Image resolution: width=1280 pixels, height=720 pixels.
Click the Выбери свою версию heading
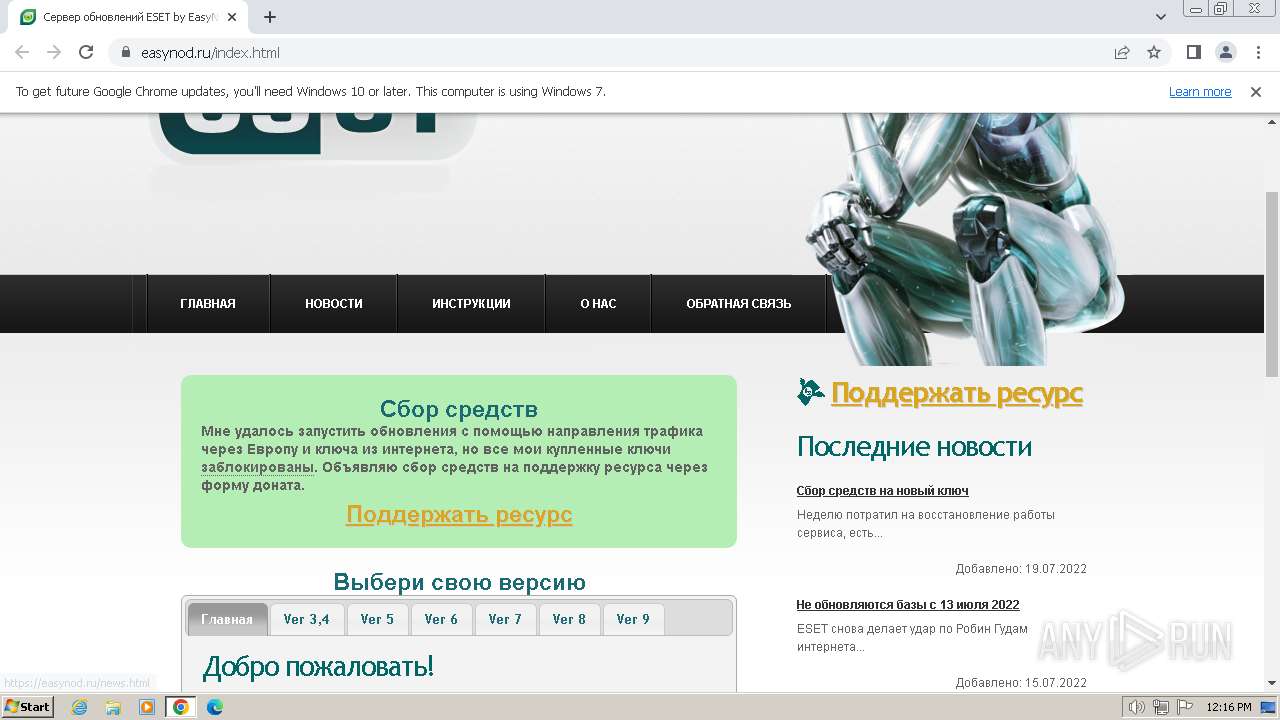[459, 582]
